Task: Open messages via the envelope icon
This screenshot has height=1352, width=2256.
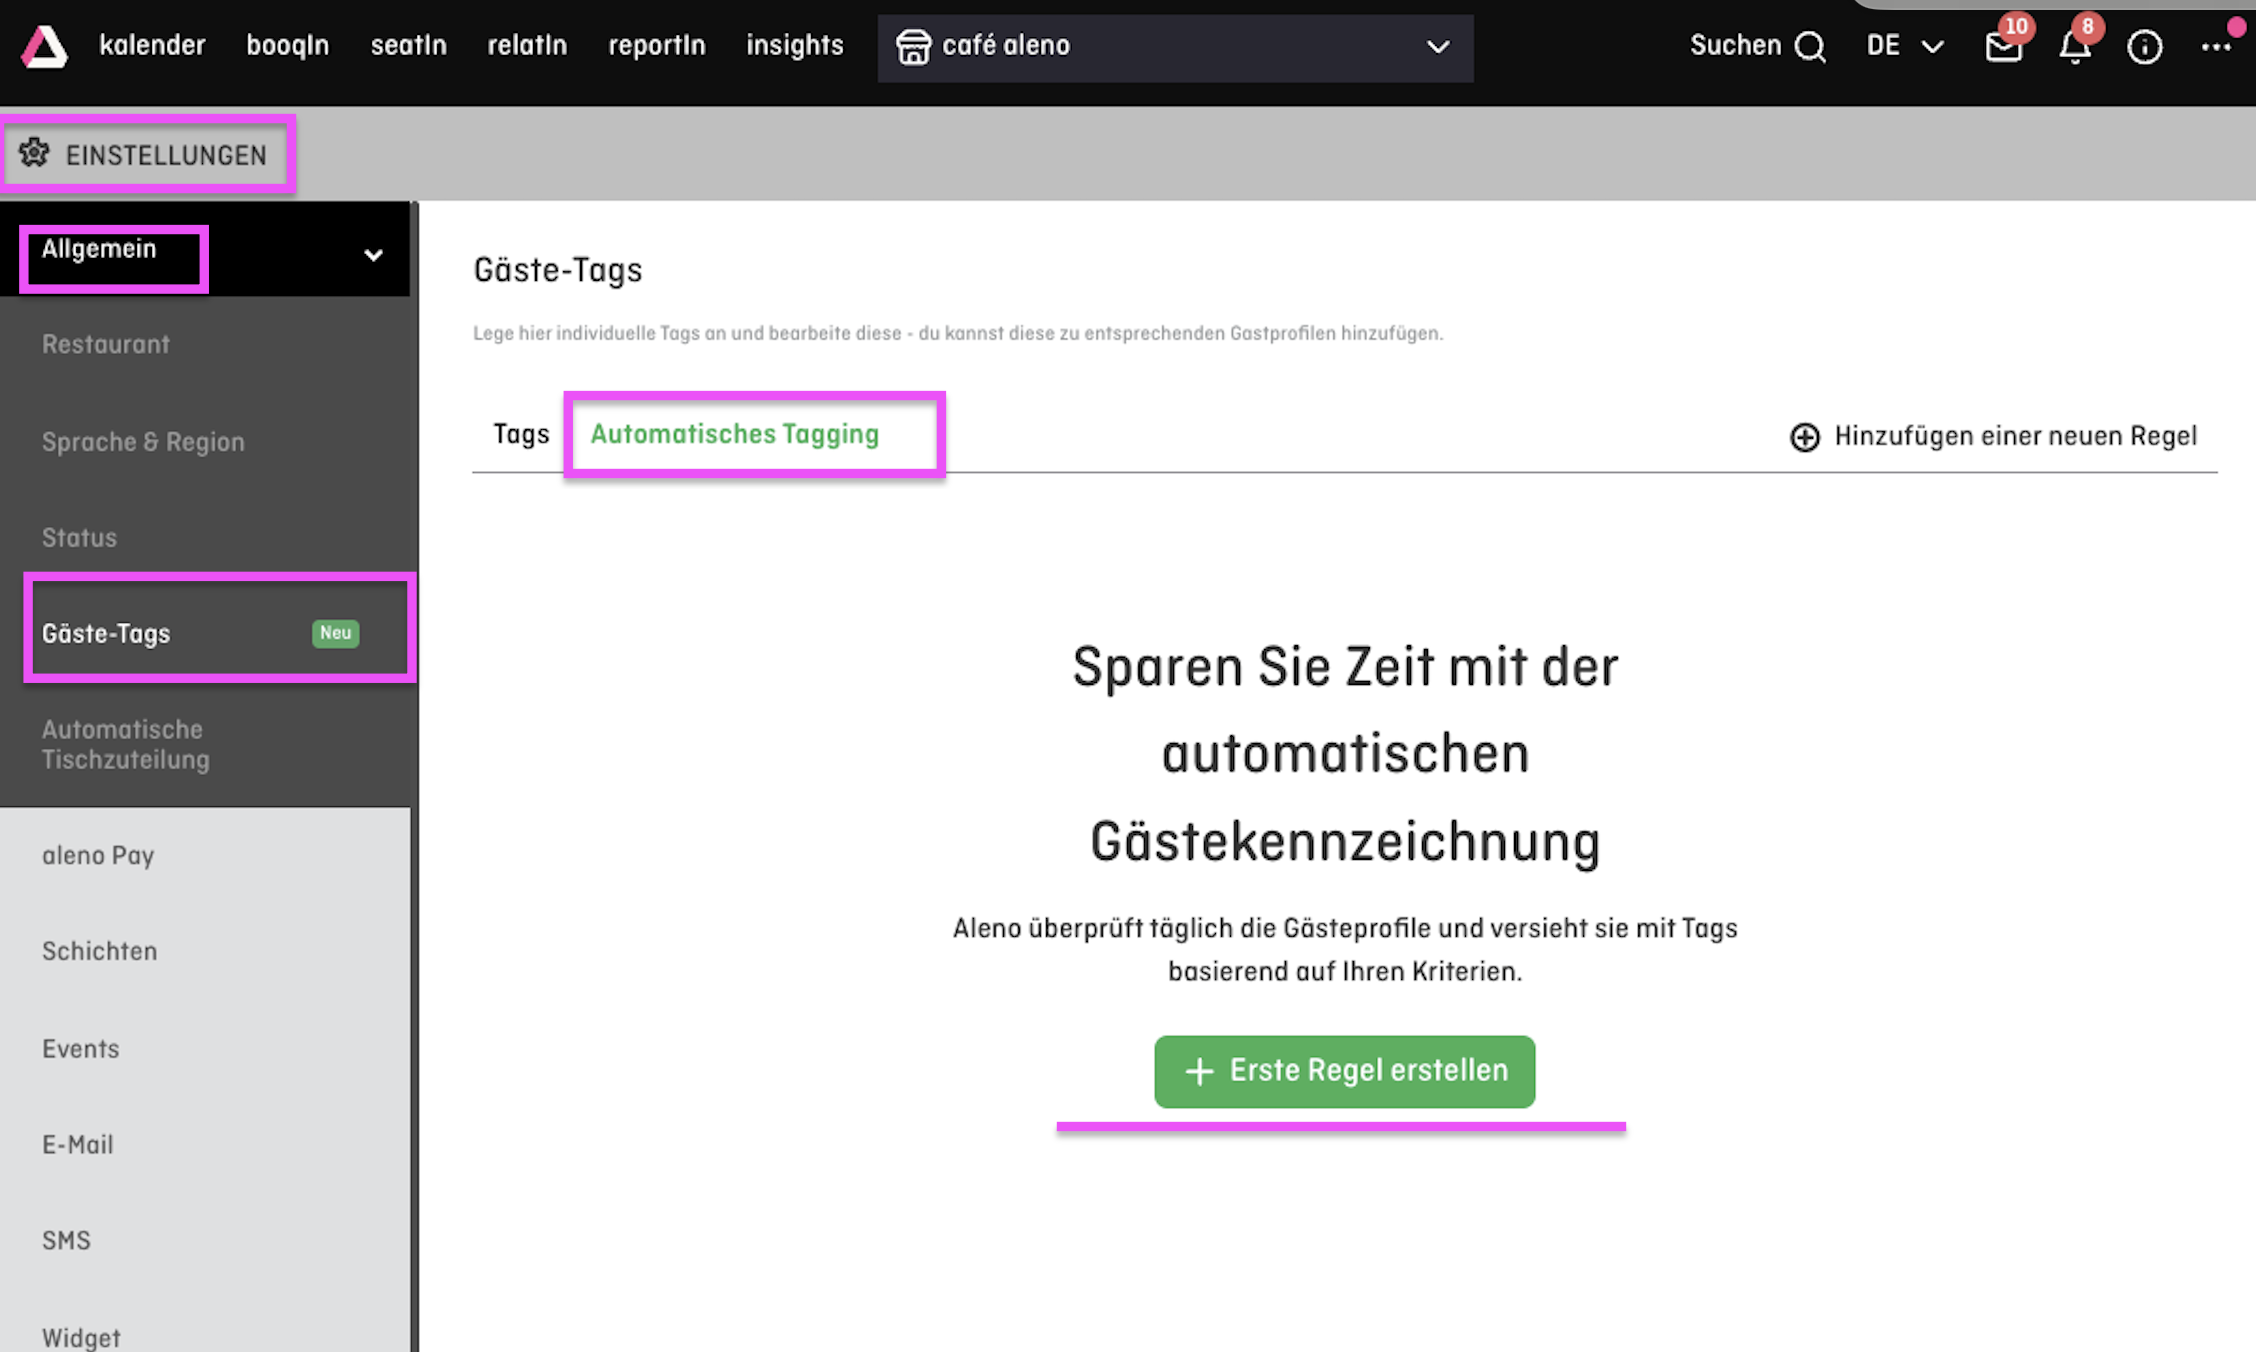Action: (x=2003, y=46)
